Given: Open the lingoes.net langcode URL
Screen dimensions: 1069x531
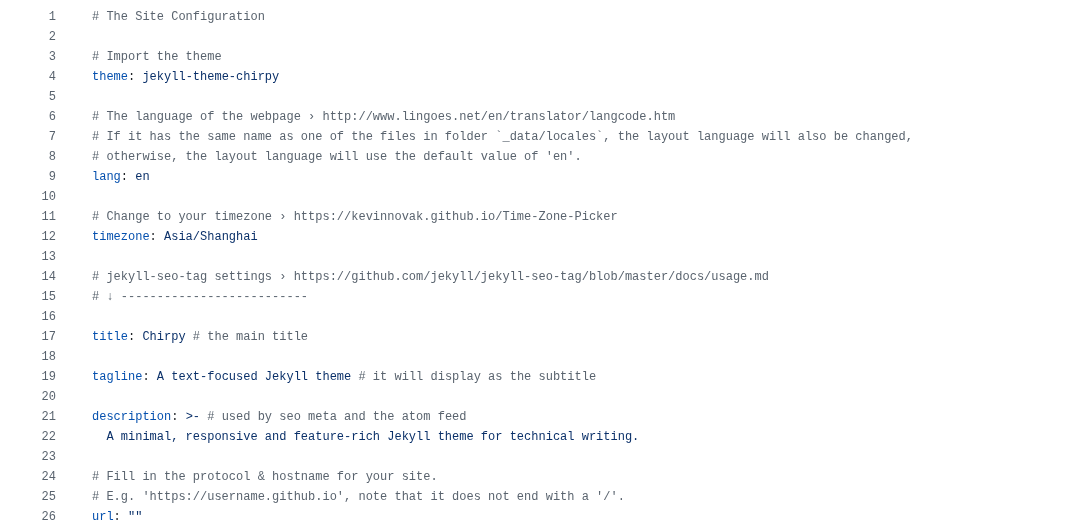Looking at the screenshot, I should pyautogui.click(x=498, y=117).
